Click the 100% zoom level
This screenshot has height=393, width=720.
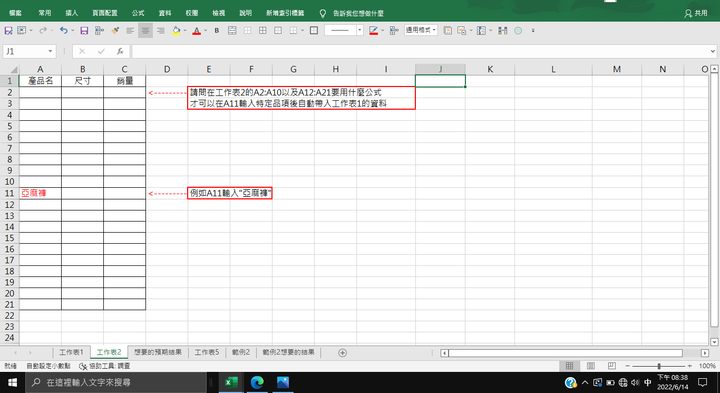pyautogui.click(x=707, y=366)
